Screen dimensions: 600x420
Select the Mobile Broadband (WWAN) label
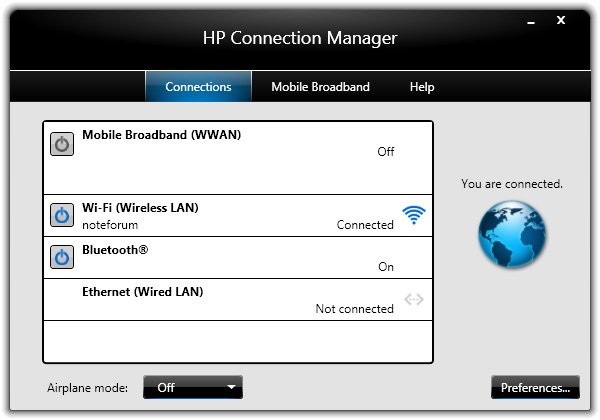pos(161,135)
